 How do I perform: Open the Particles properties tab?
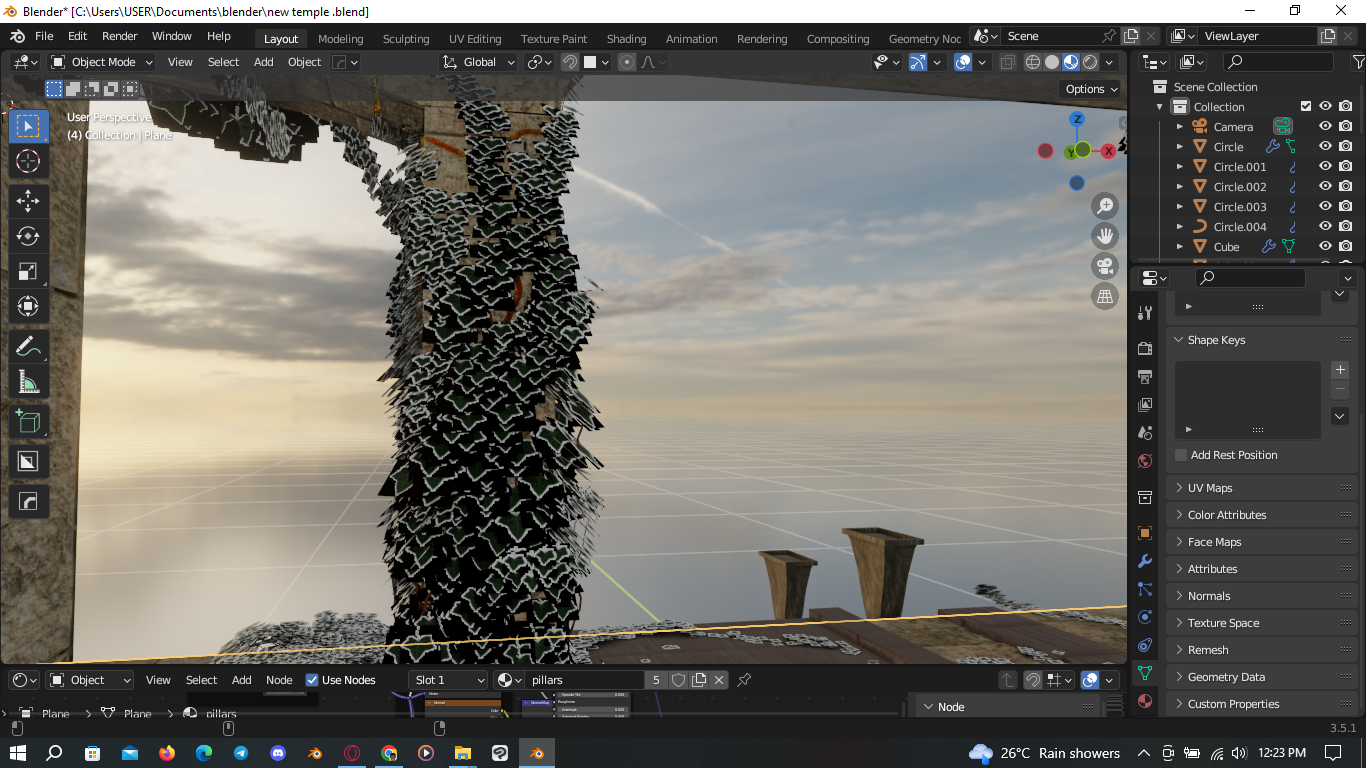[x=1145, y=589]
